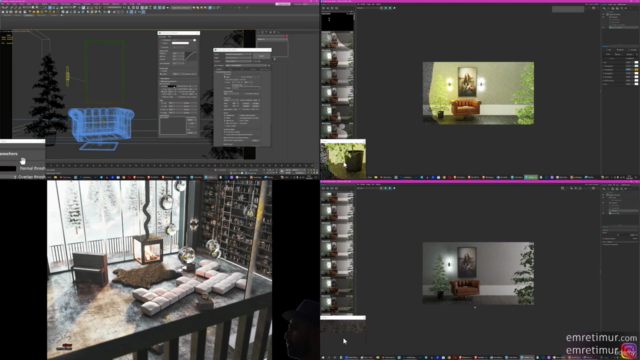Toggle Force 2-Sided checkbox in Render Setup
640x360 pixels.
(239, 121)
